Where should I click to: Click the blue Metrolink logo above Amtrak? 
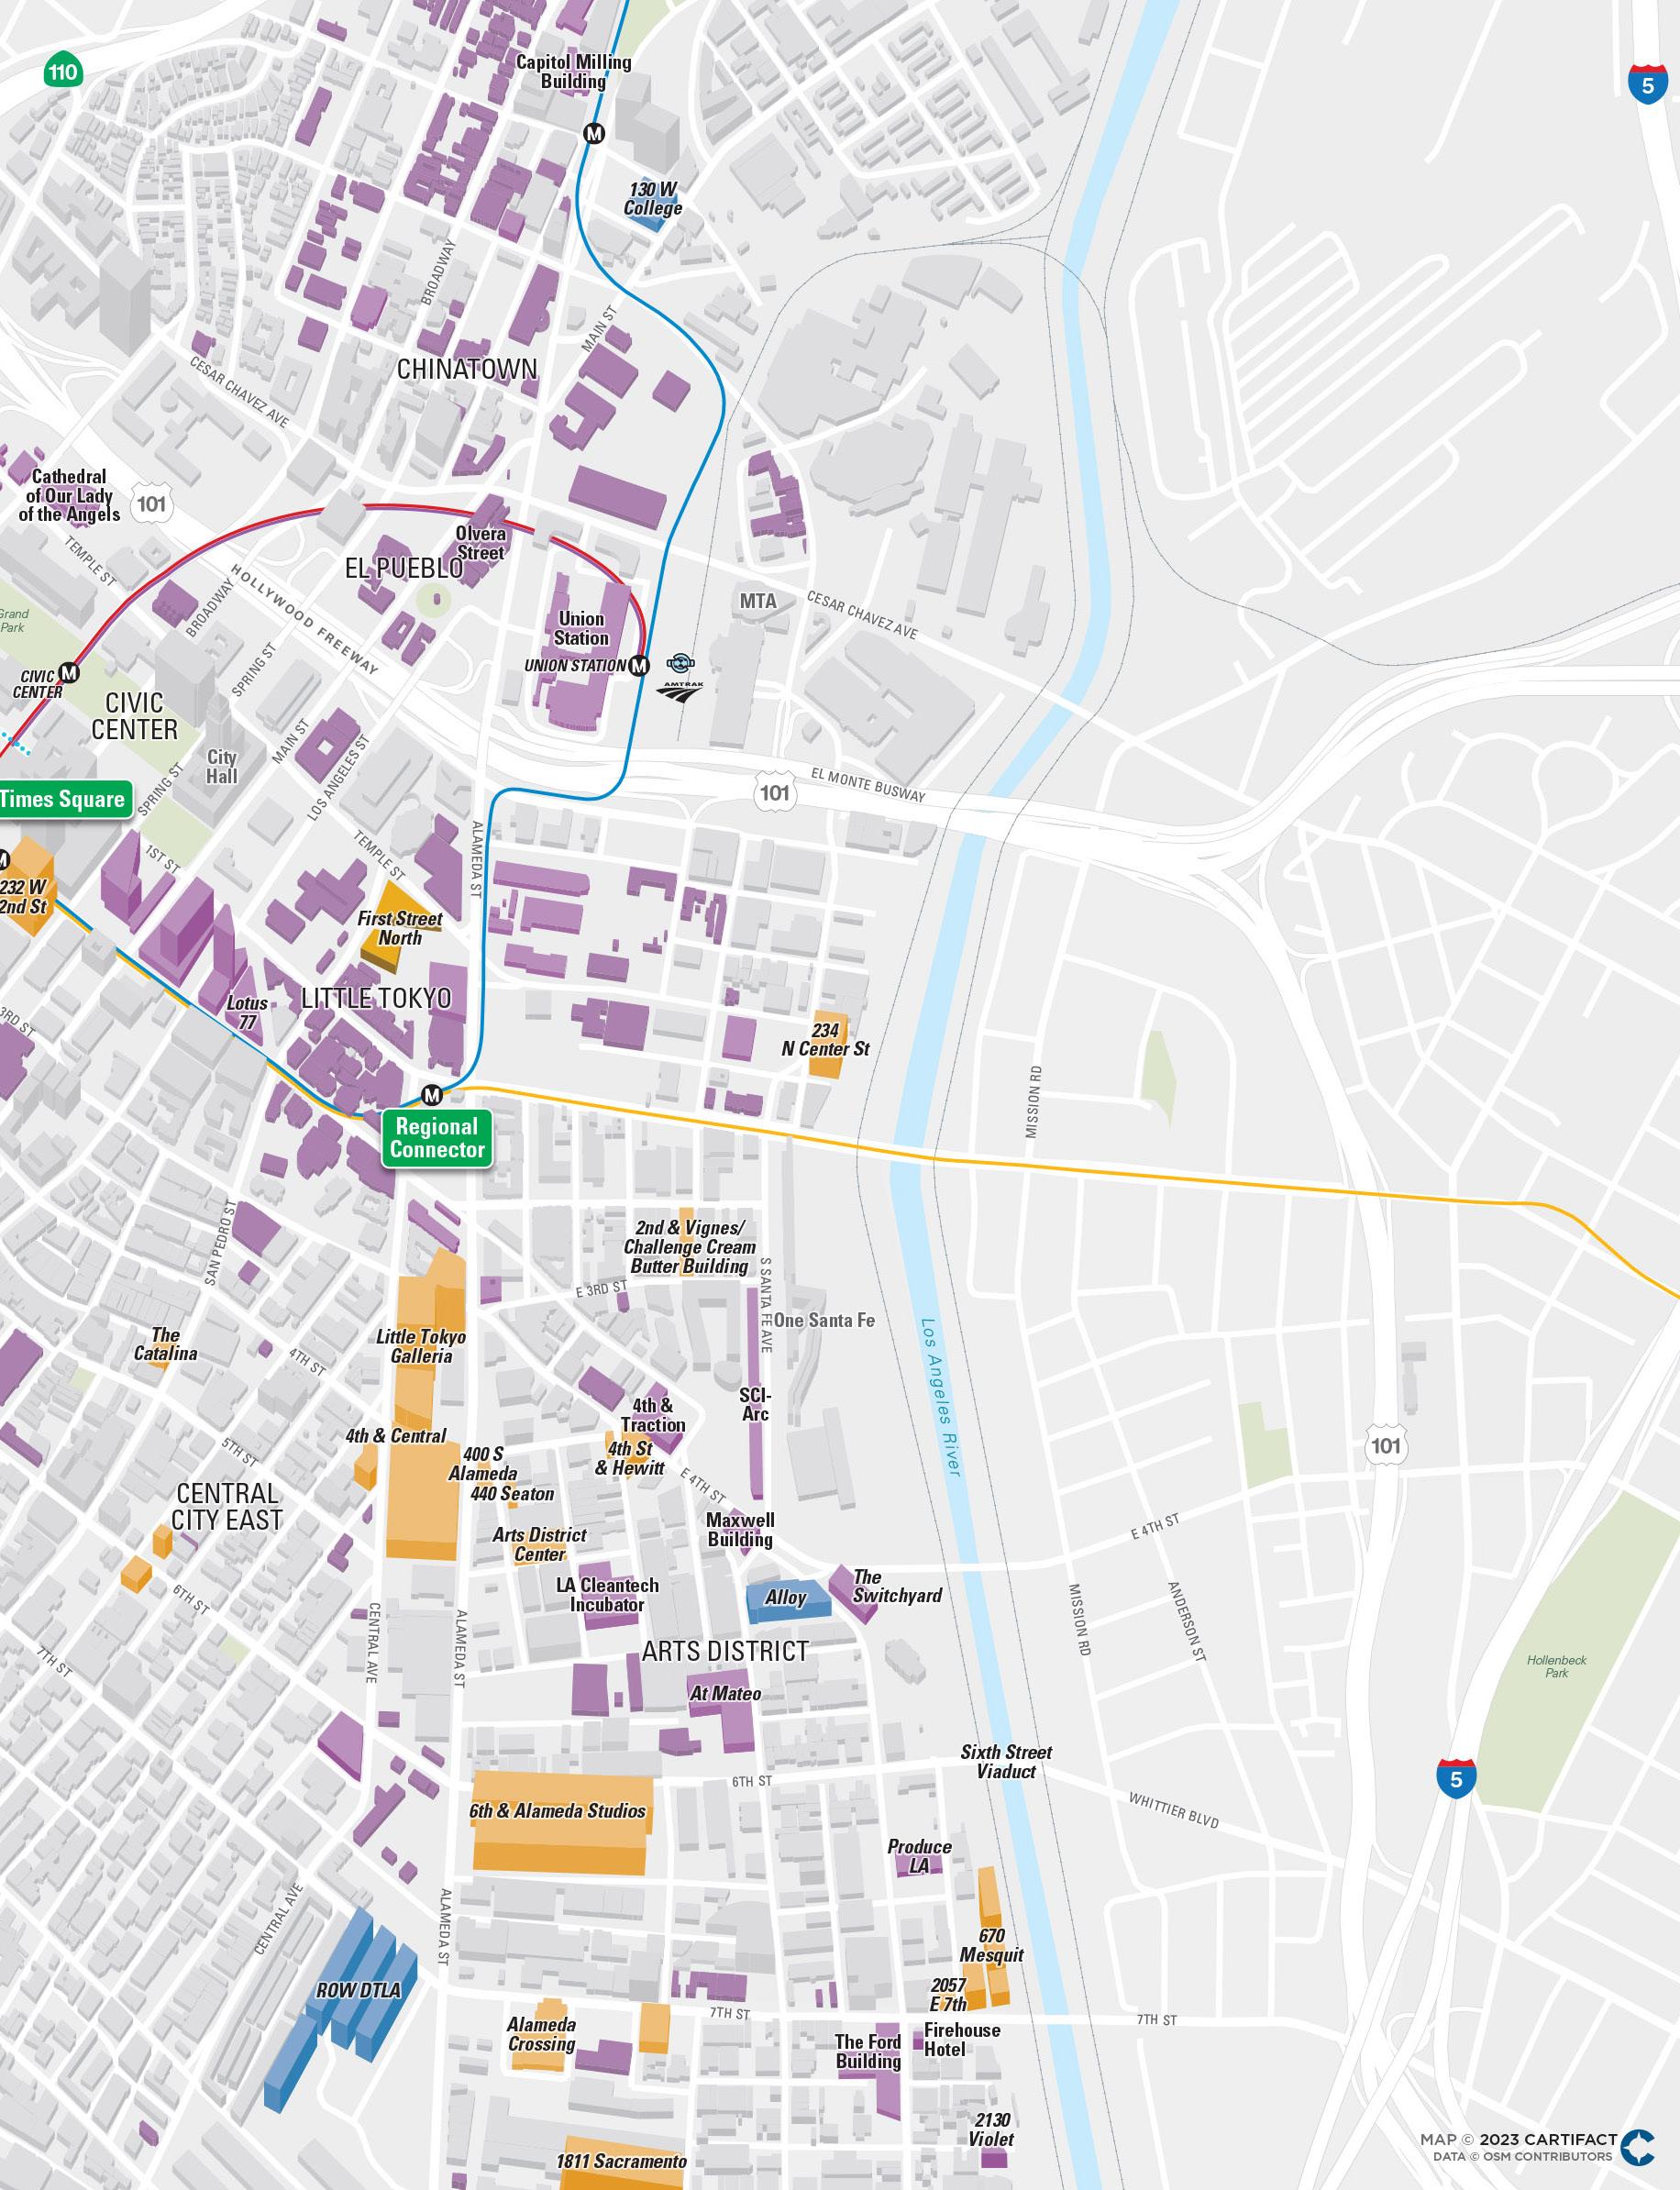point(681,663)
